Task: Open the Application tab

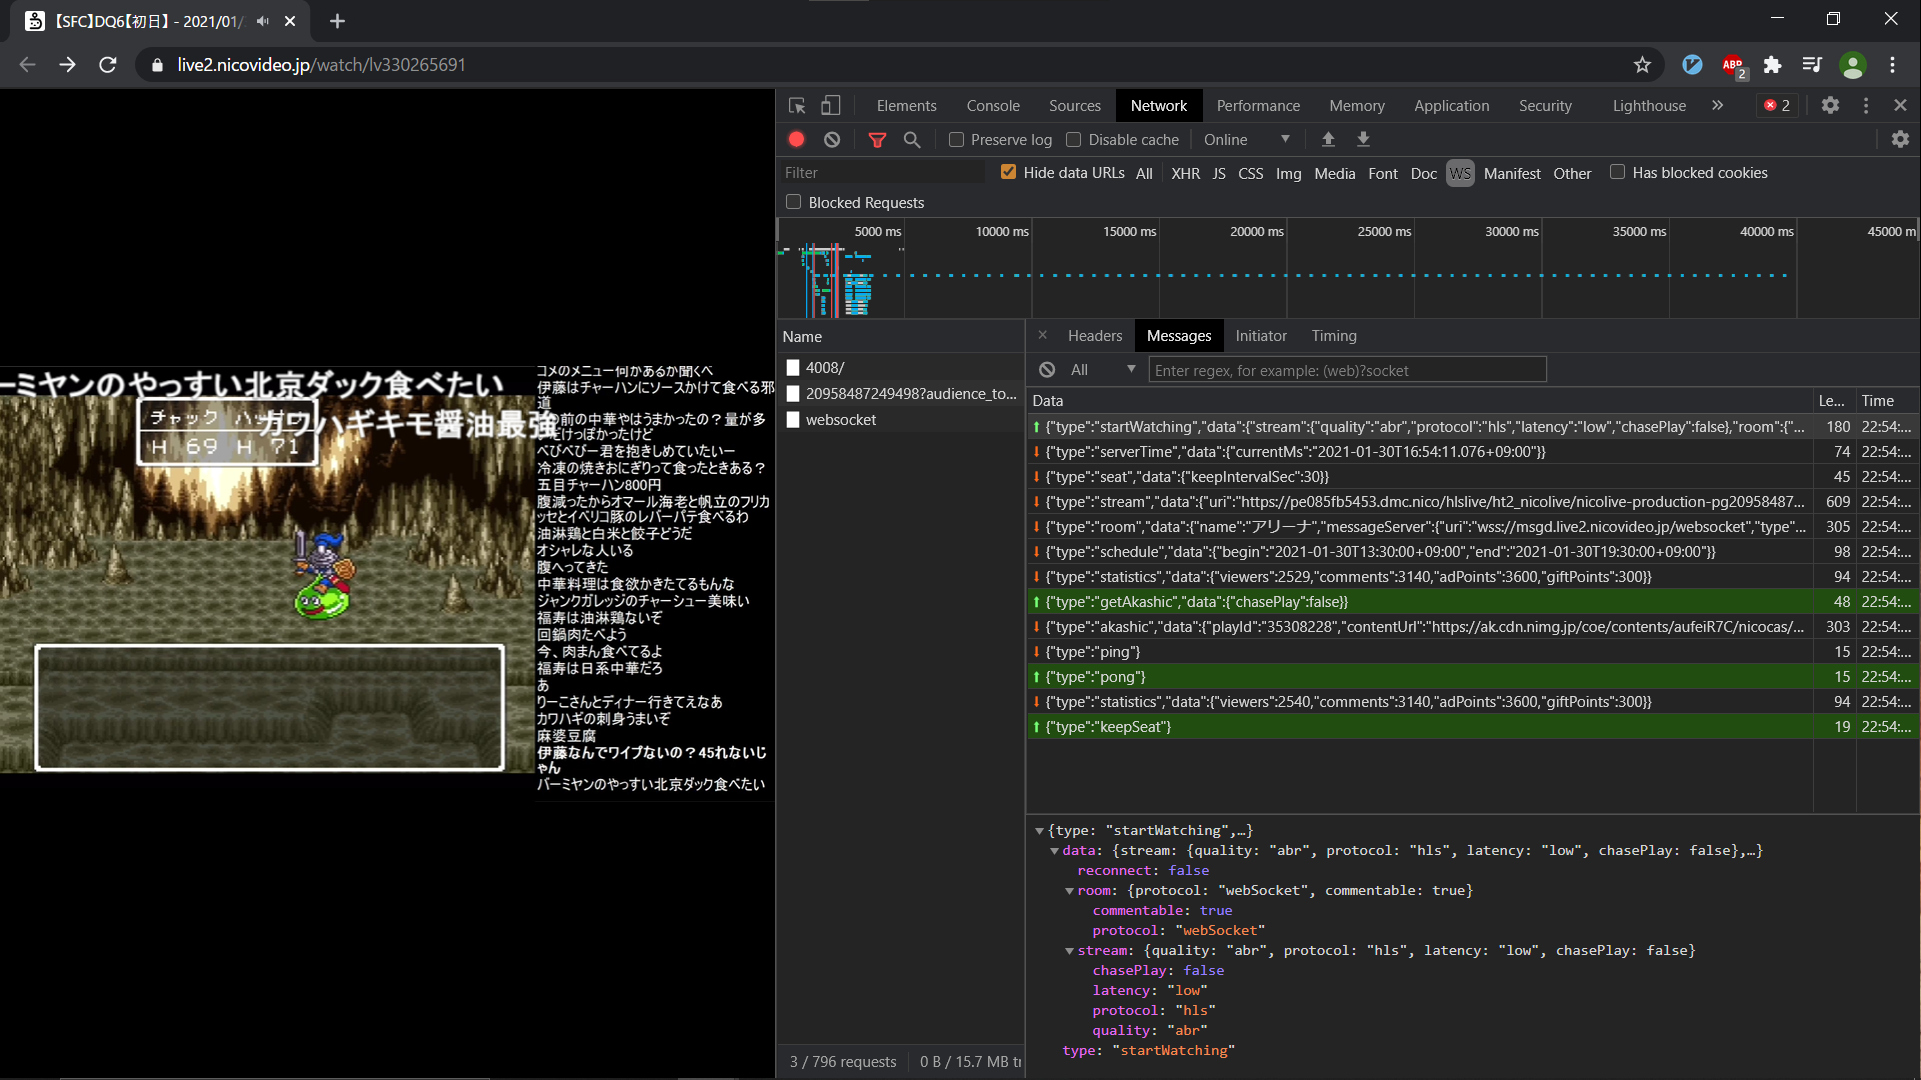Action: click(1451, 105)
